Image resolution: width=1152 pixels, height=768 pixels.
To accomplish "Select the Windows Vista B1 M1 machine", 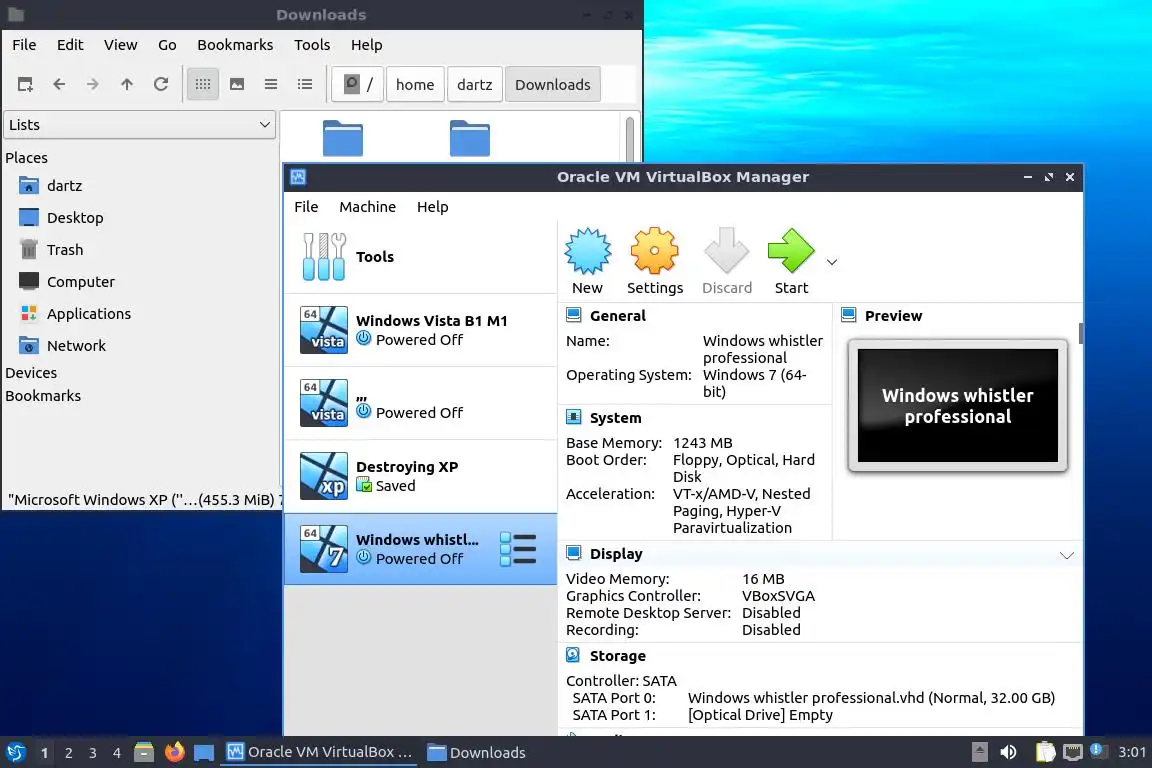I will point(420,330).
